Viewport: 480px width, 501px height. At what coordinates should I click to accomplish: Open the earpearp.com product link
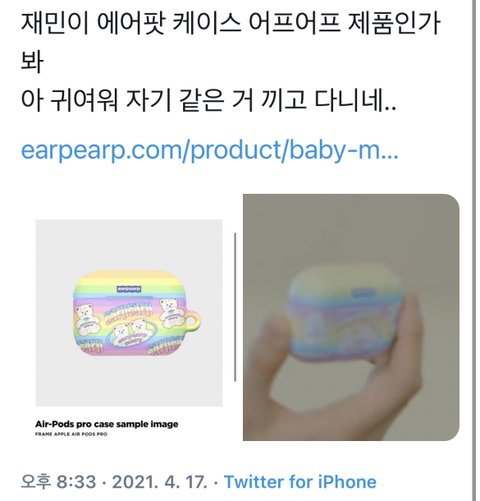209,150
